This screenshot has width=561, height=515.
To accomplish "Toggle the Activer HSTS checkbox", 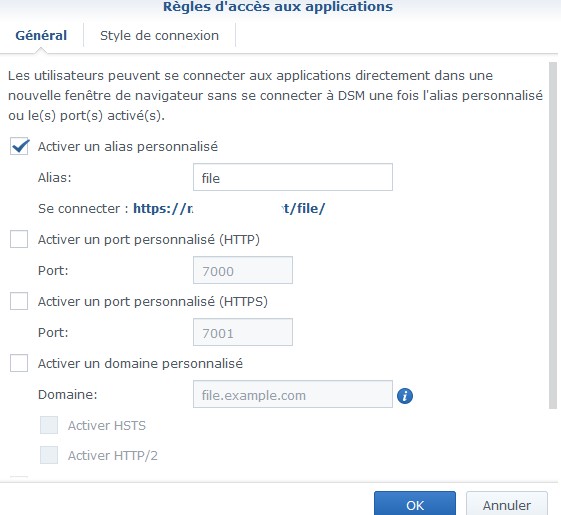I will [49, 425].
